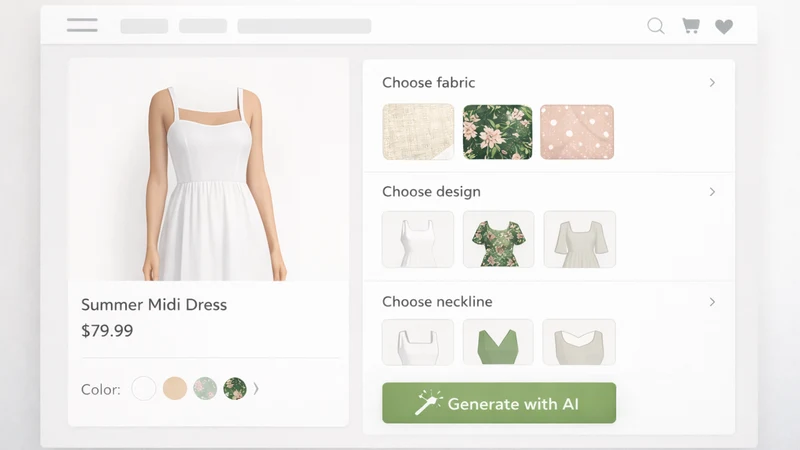800x450 pixels.
Task: Select the square neckline option
Action: [418, 342]
